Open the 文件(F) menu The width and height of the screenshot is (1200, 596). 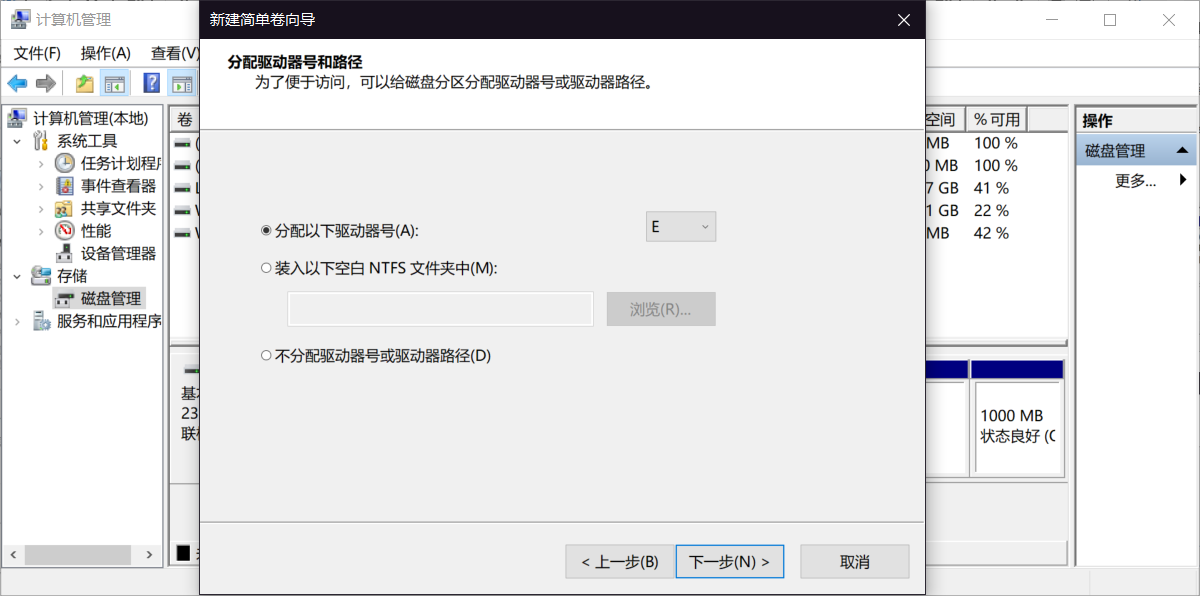(37, 53)
